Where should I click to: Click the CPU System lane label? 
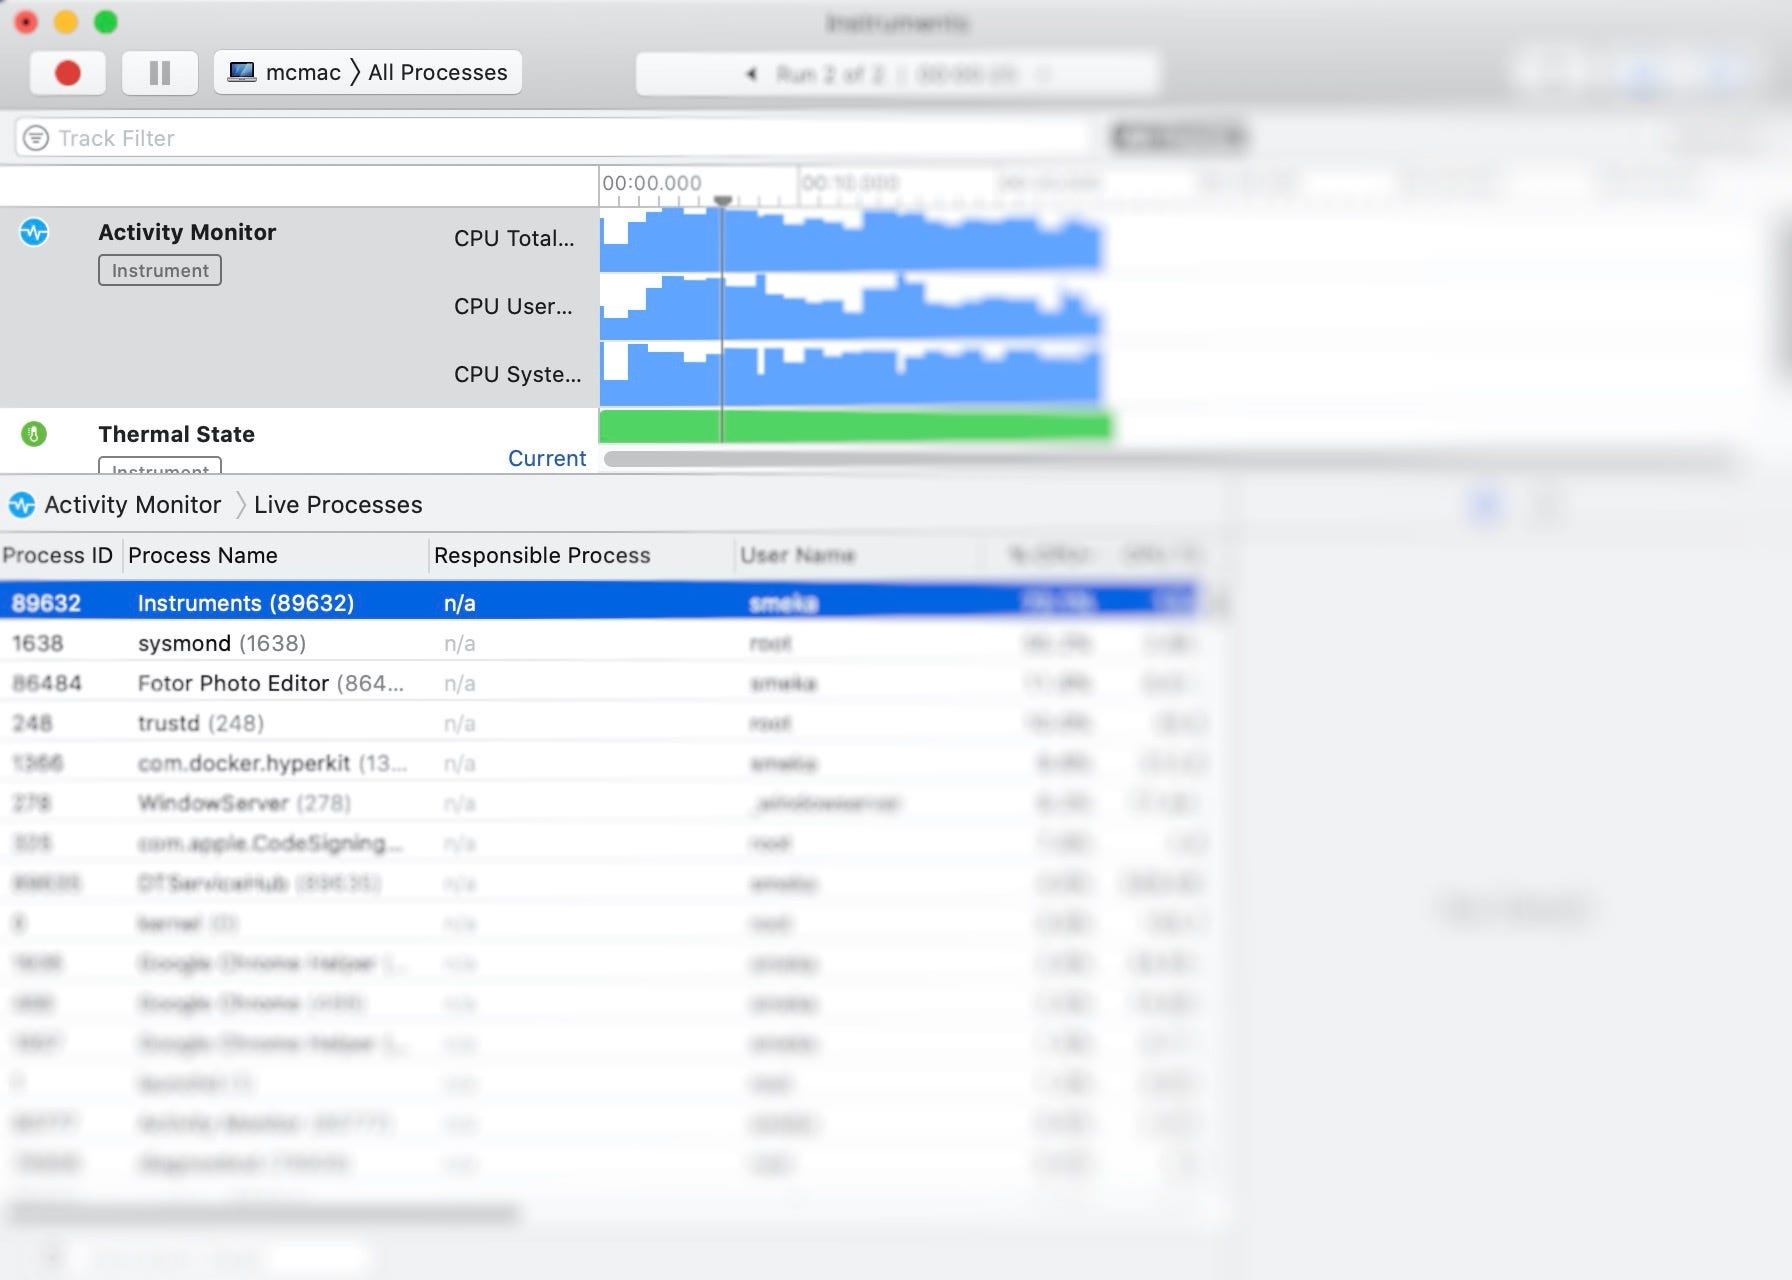pyautogui.click(x=517, y=374)
